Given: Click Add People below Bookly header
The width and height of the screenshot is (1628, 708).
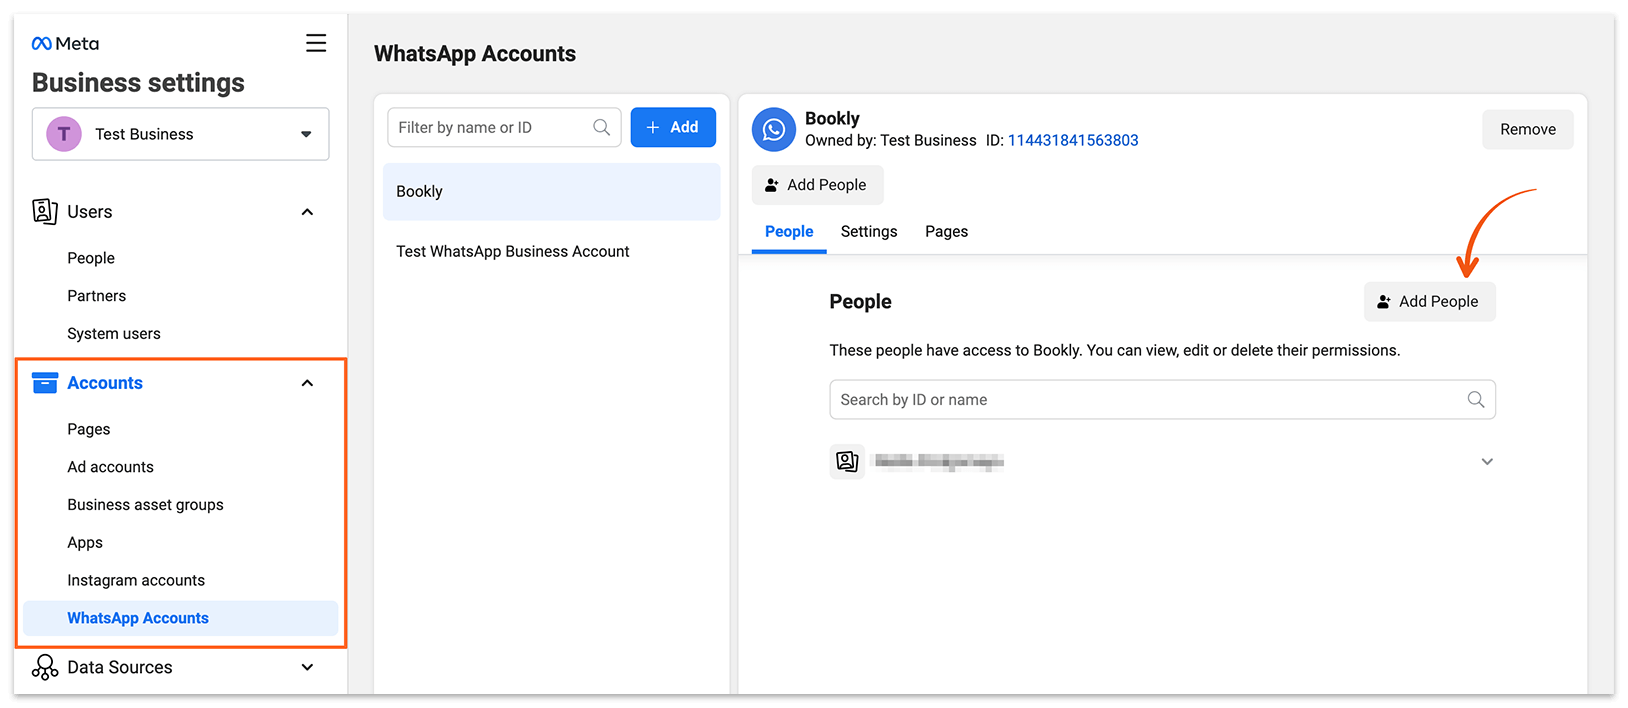Looking at the screenshot, I should pyautogui.click(x=817, y=185).
